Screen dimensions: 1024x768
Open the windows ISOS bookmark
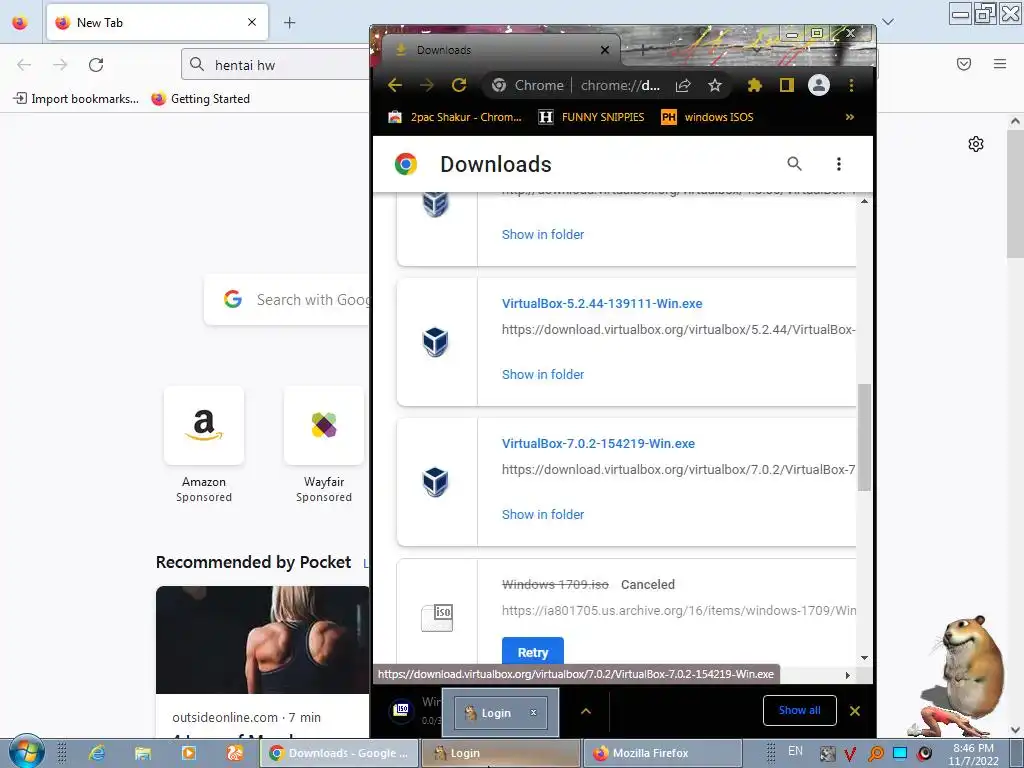pyautogui.click(x=707, y=117)
